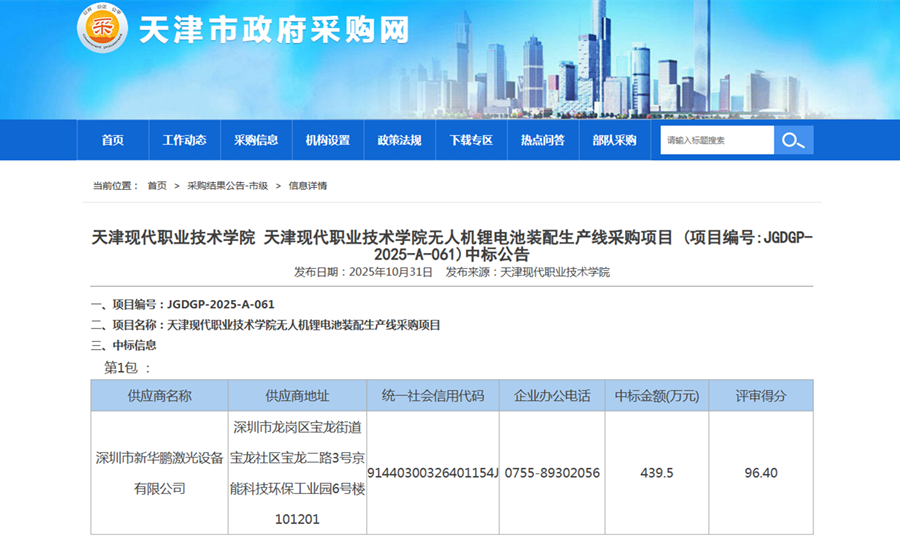Open the 政策法规 navigation item
Viewport: 900px width, 538px height.
coord(399,140)
